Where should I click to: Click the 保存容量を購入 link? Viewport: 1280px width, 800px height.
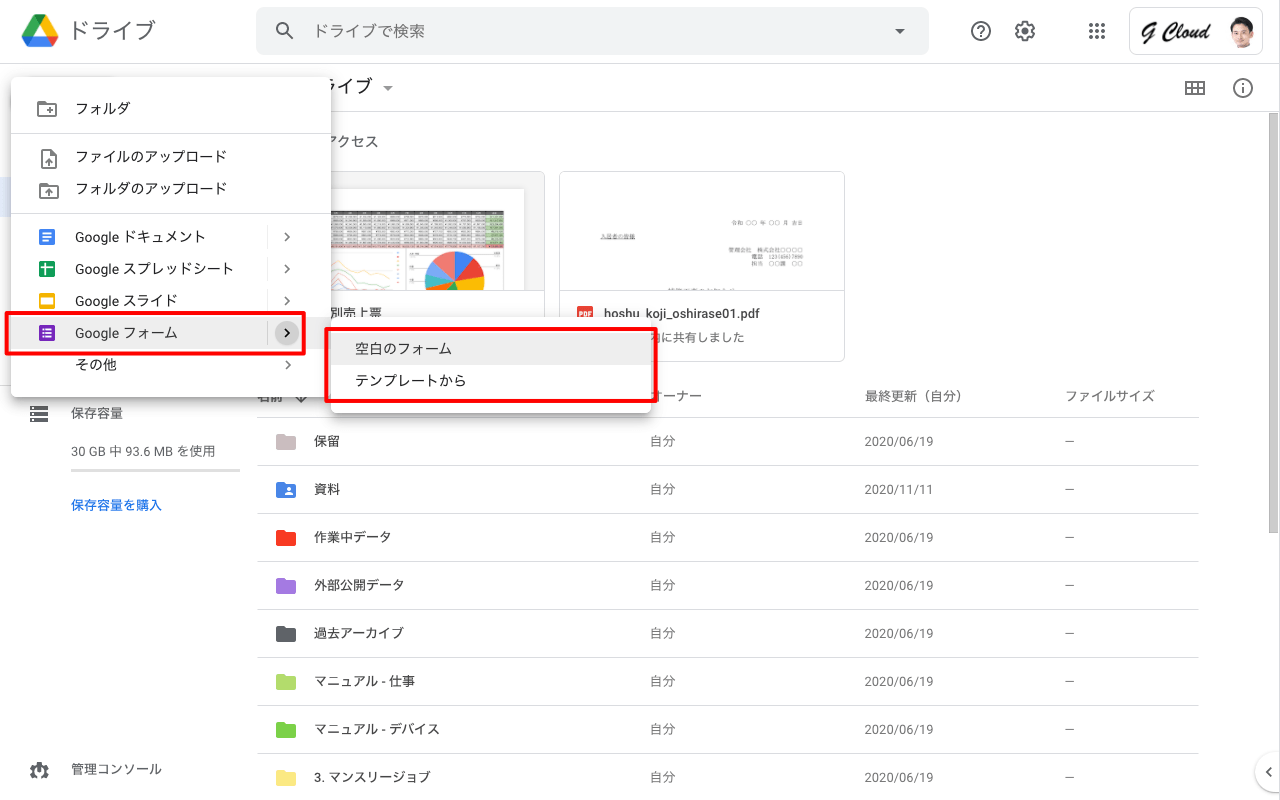116,505
